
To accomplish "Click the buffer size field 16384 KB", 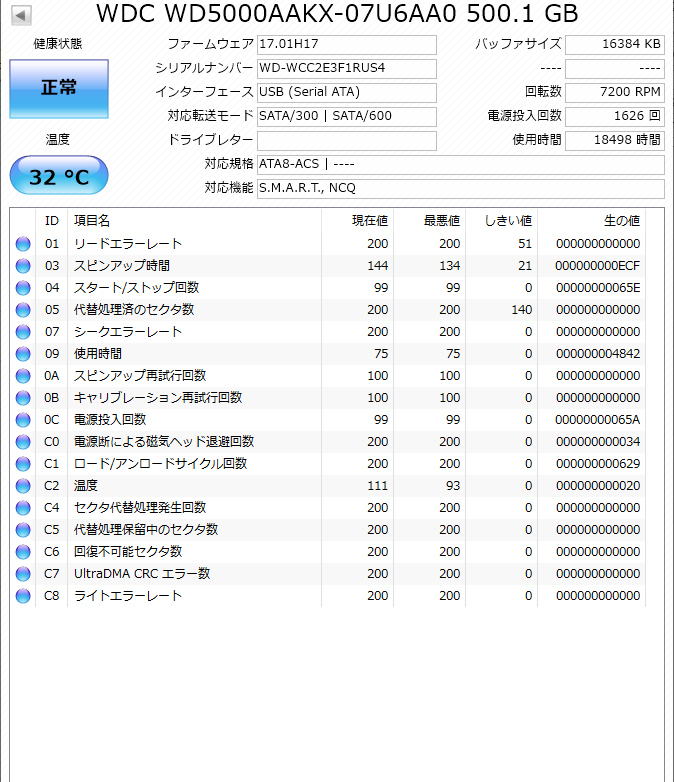I will 615,44.
